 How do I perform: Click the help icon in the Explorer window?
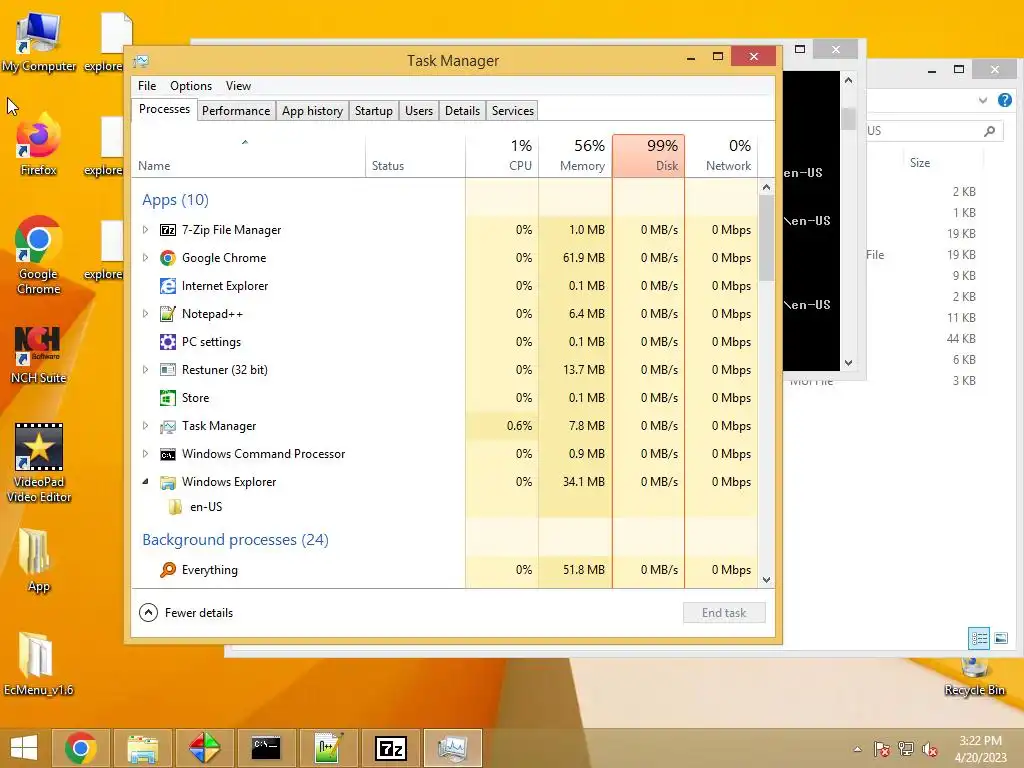pyautogui.click(x=1004, y=100)
